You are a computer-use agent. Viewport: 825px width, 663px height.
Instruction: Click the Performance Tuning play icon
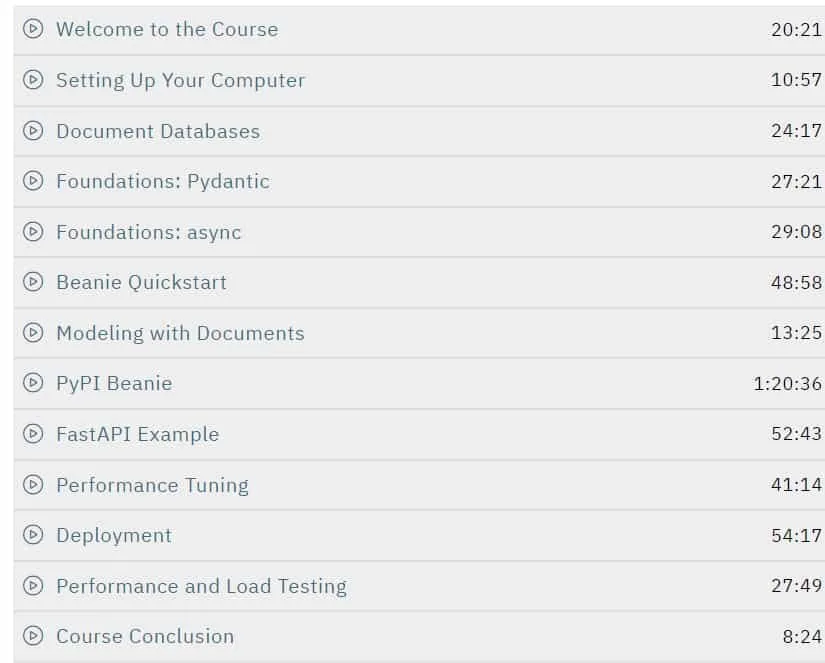tap(33, 484)
